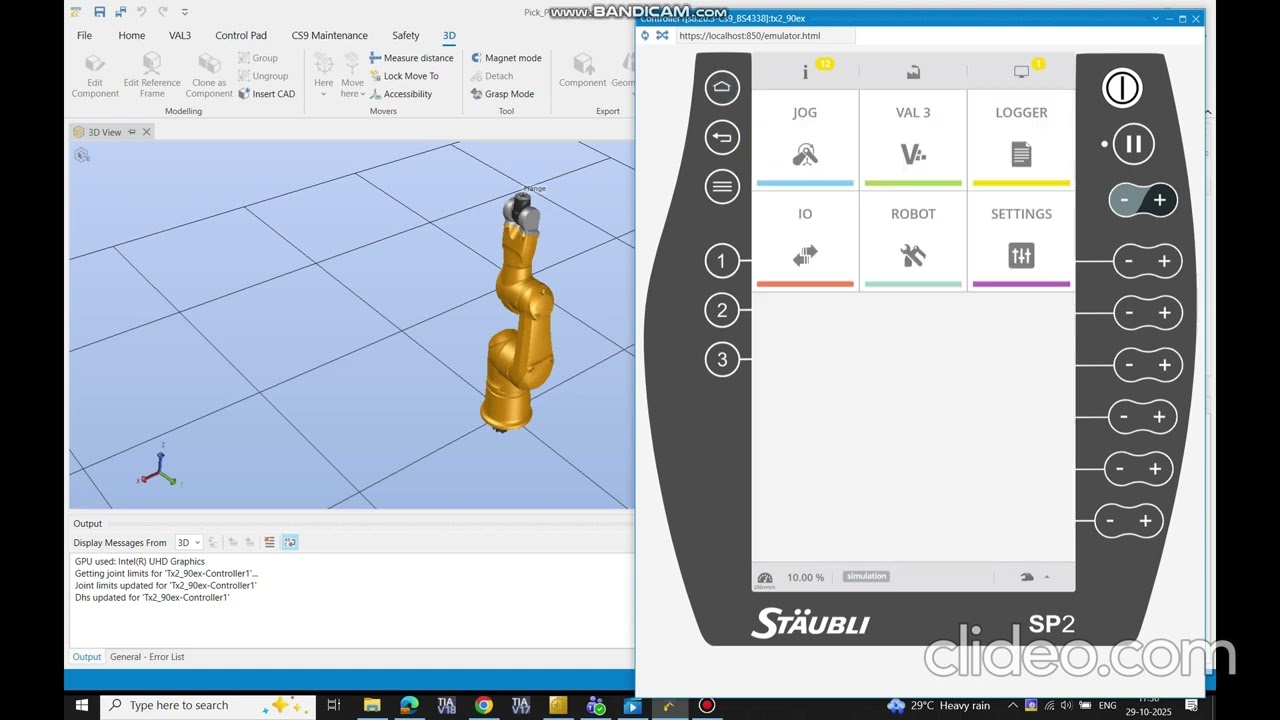Tap the pendant pause button

click(x=1133, y=144)
